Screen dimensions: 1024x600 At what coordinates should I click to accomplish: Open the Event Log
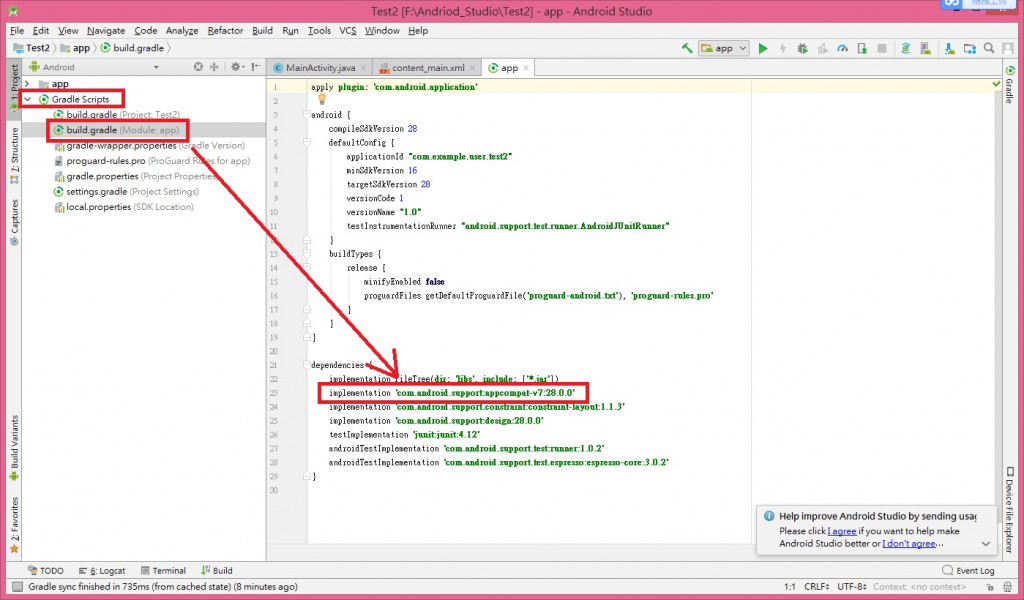click(x=968, y=570)
